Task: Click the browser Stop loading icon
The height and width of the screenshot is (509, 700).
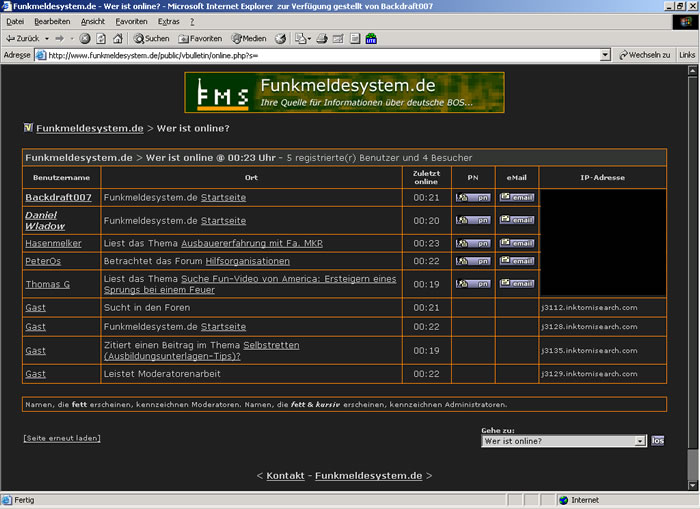Action: point(85,38)
